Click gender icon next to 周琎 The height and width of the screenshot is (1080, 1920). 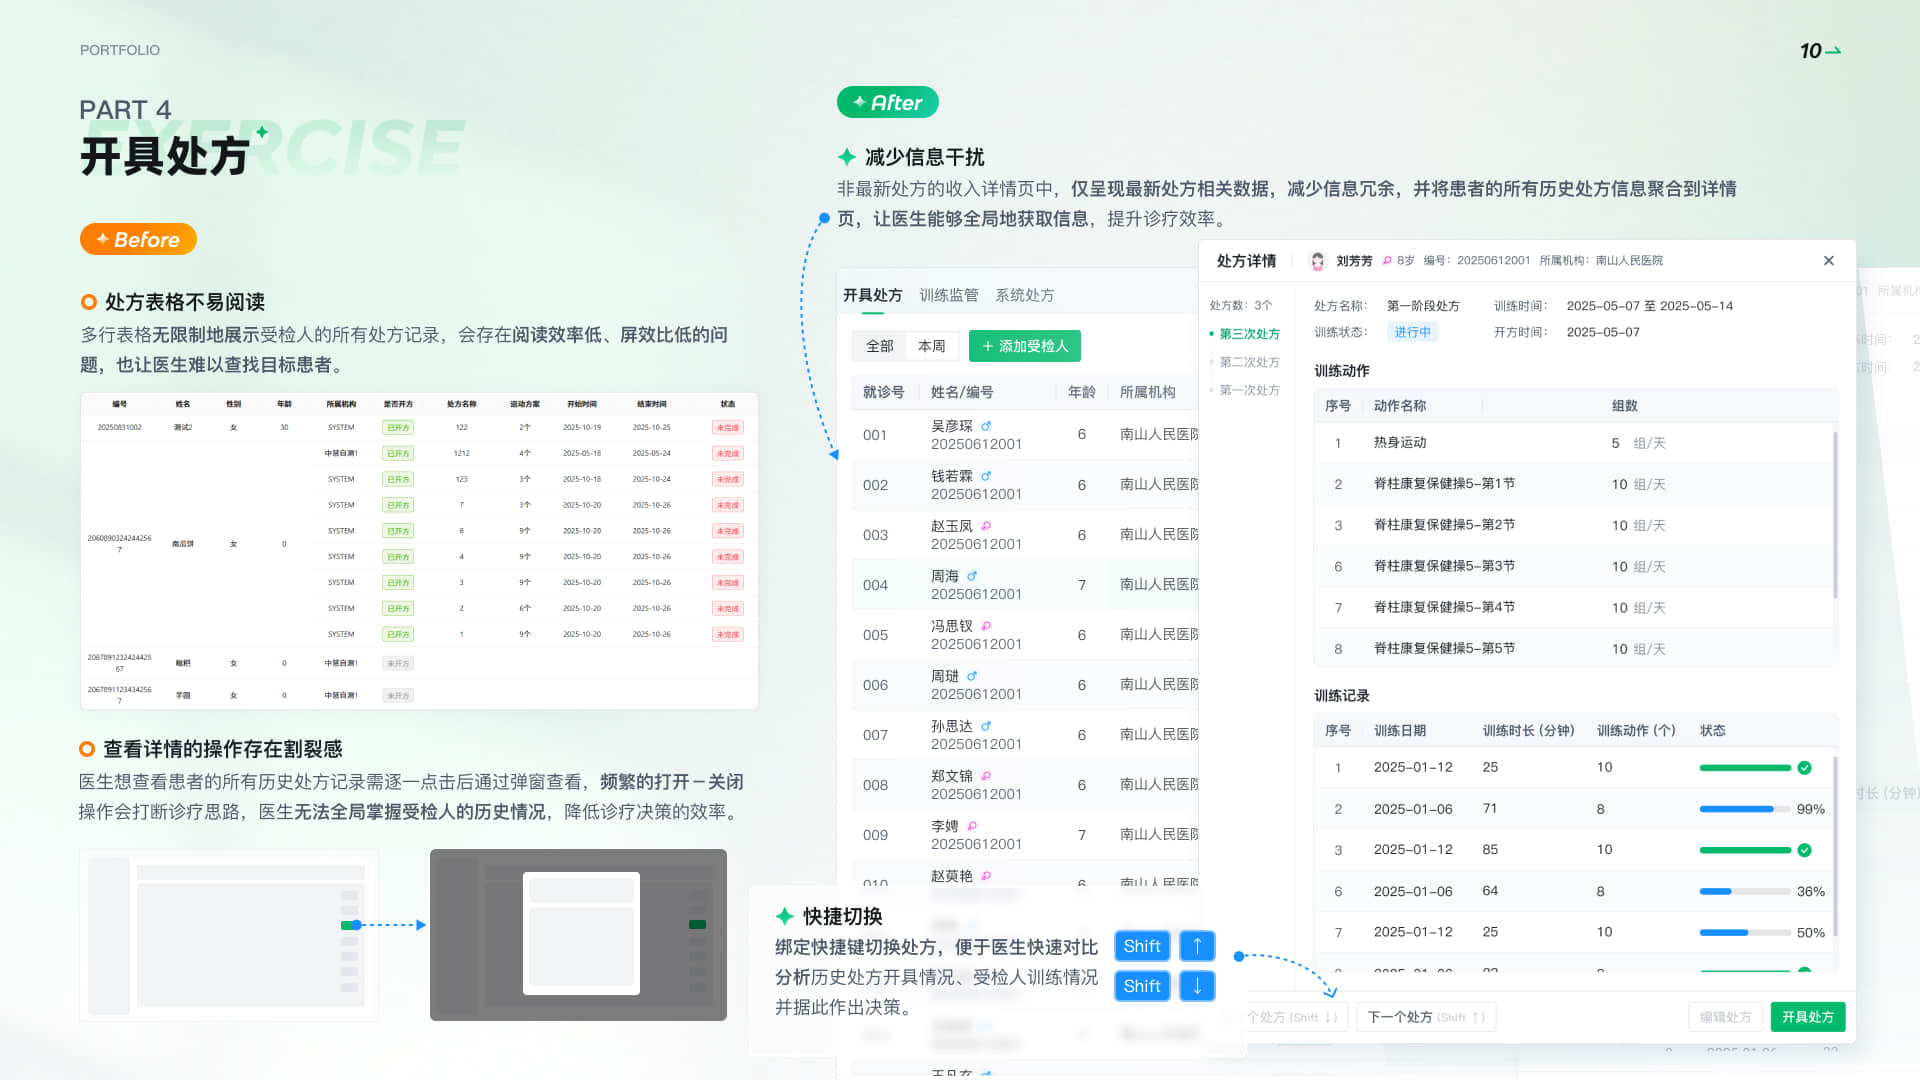[x=972, y=676]
